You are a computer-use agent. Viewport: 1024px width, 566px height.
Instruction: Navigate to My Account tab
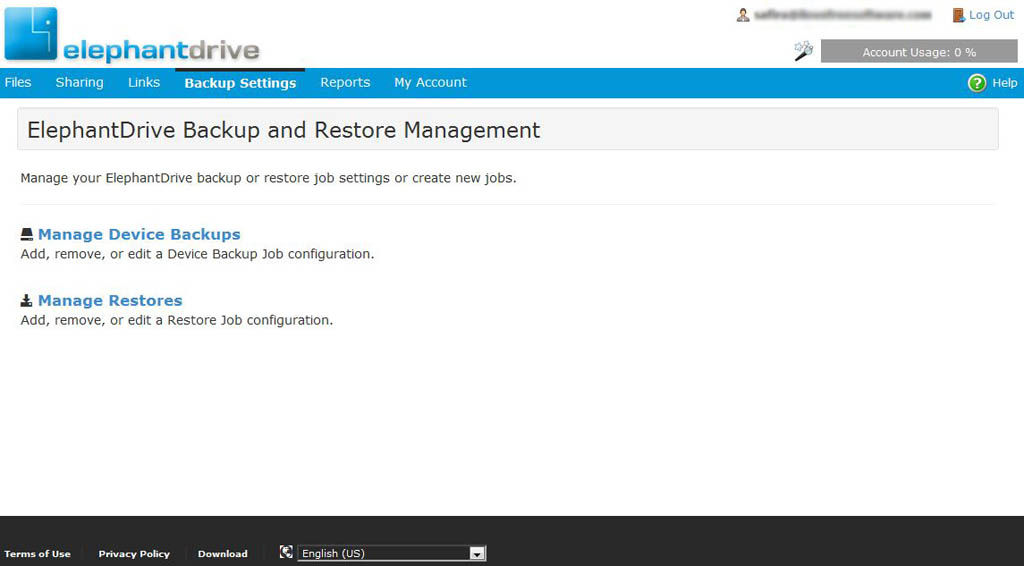tap(430, 82)
